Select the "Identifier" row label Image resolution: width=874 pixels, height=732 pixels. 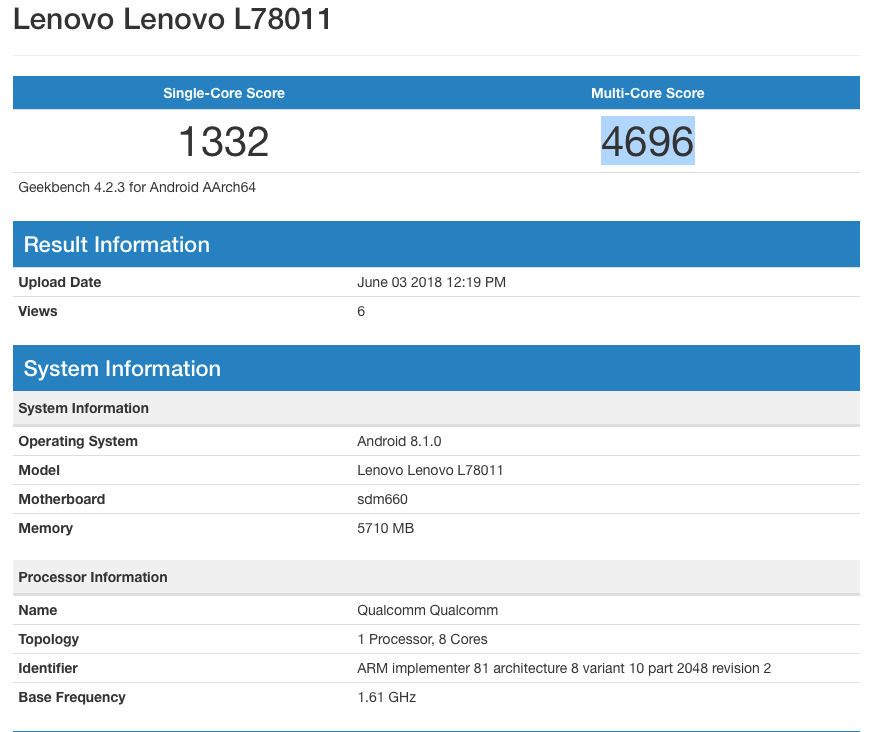pos(48,668)
